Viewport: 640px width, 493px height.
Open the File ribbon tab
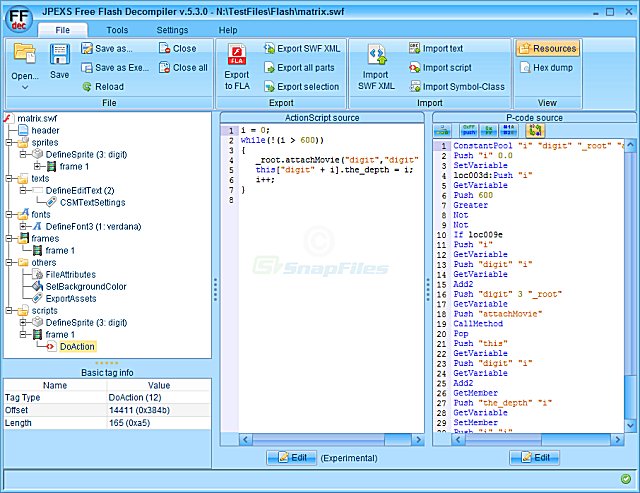(x=62, y=30)
